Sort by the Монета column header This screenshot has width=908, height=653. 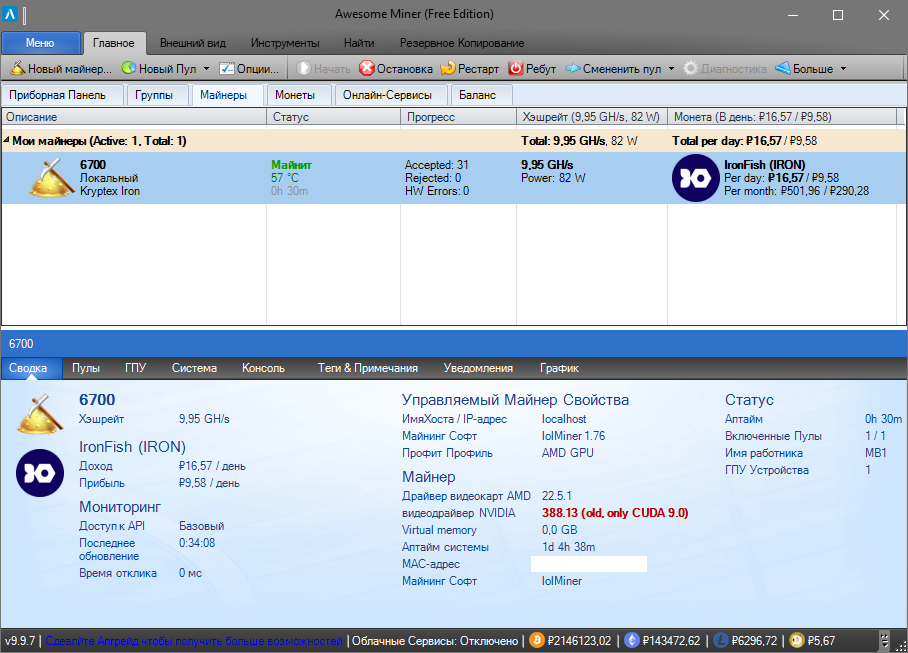(782, 117)
